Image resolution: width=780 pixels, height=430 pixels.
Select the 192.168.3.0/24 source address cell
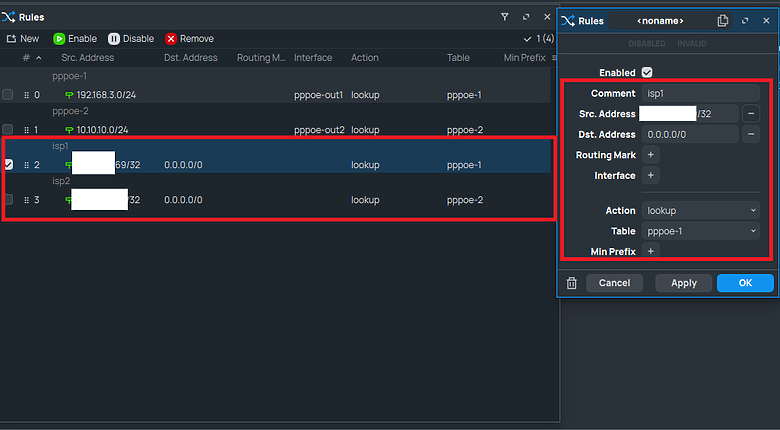click(x=106, y=95)
